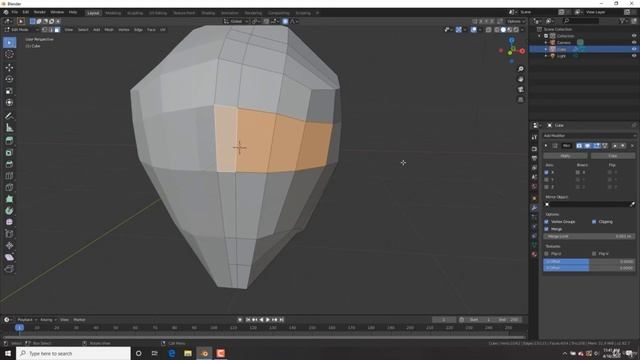Jump to the timeline start frame button
The width and height of the screenshot is (640, 360).
(x=248, y=320)
